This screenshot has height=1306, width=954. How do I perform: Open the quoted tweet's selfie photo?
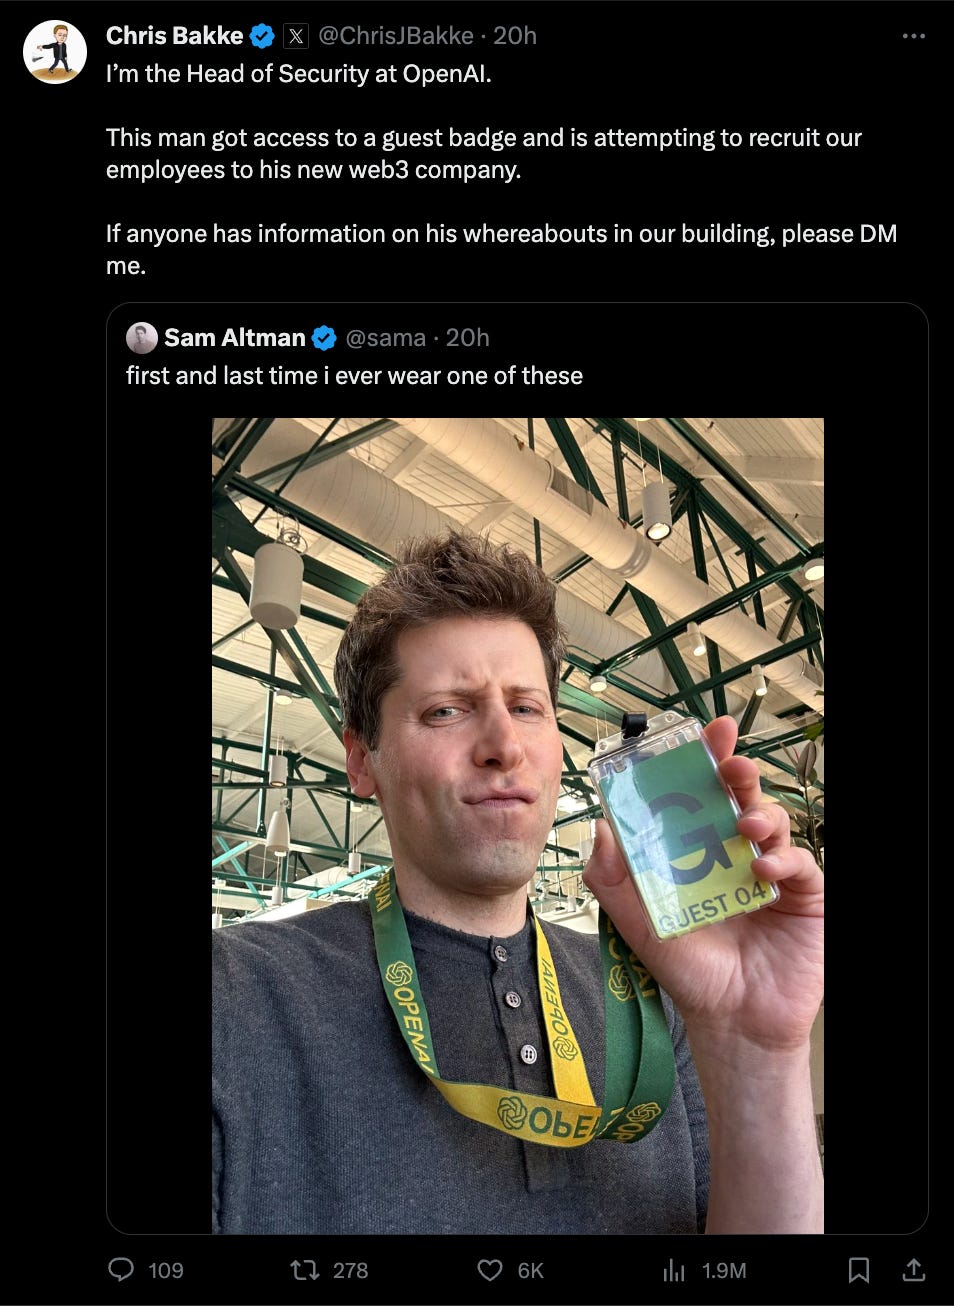coord(518,826)
